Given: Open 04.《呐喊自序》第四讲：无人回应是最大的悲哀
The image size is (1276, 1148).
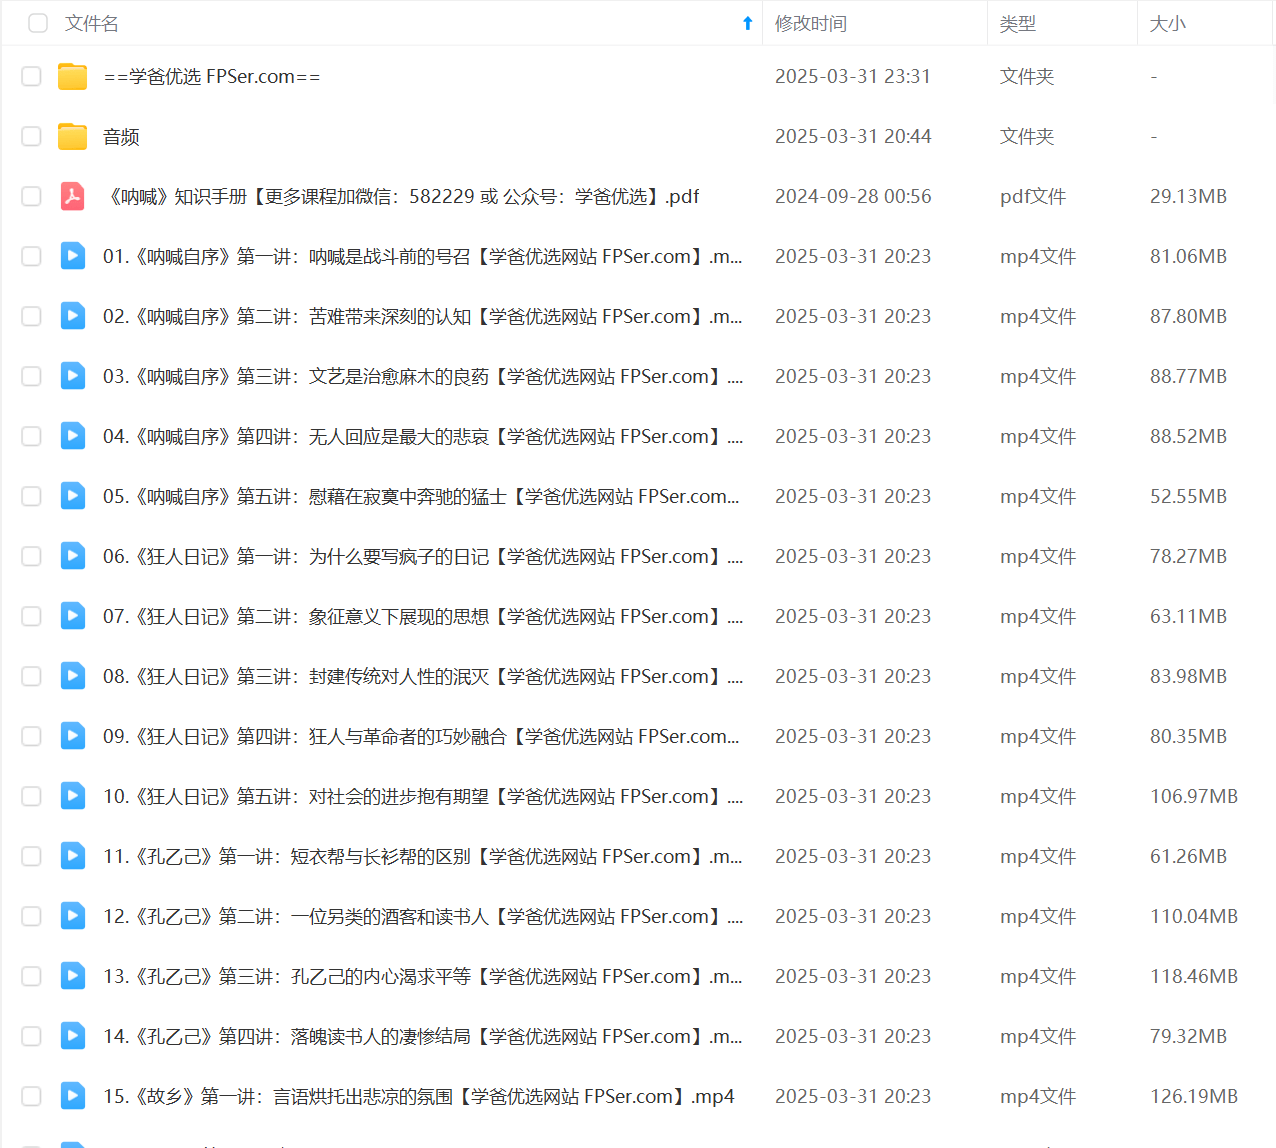Looking at the screenshot, I should point(423,436).
